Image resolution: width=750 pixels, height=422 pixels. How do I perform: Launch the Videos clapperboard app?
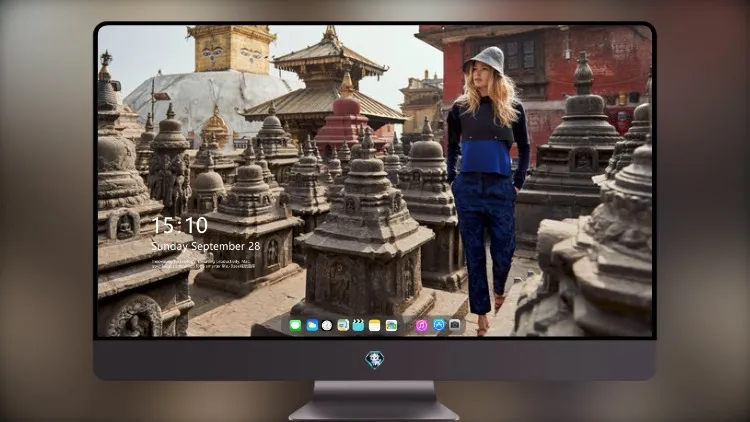tap(358, 326)
